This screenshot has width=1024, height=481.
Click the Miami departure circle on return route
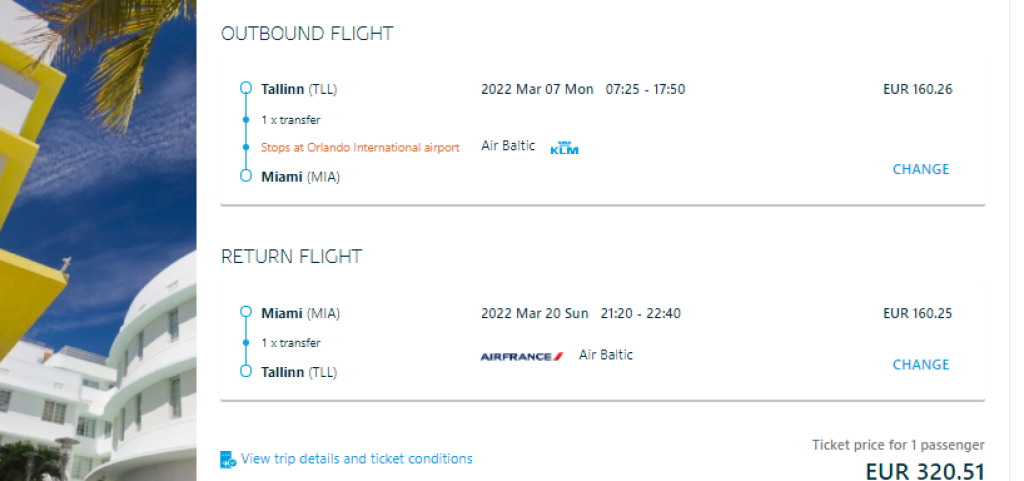(x=246, y=313)
